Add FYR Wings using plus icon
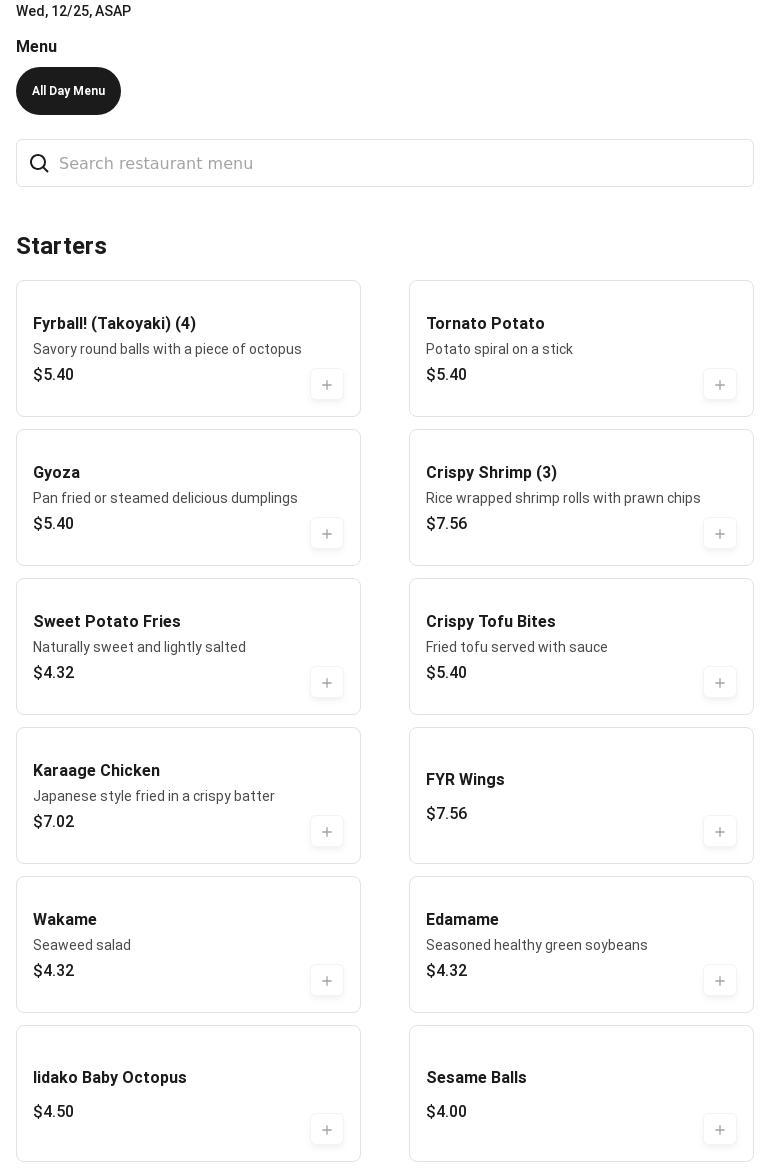This screenshot has width=770, height=1168. (719, 832)
